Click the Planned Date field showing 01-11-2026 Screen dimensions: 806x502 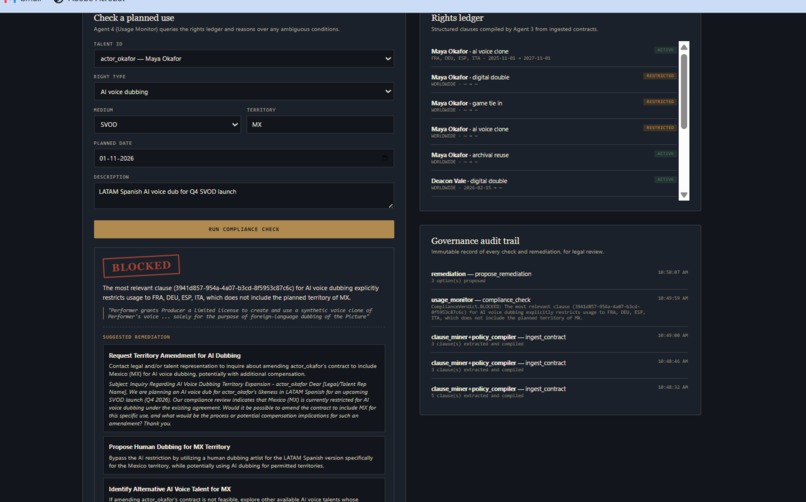pyautogui.click(x=244, y=158)
